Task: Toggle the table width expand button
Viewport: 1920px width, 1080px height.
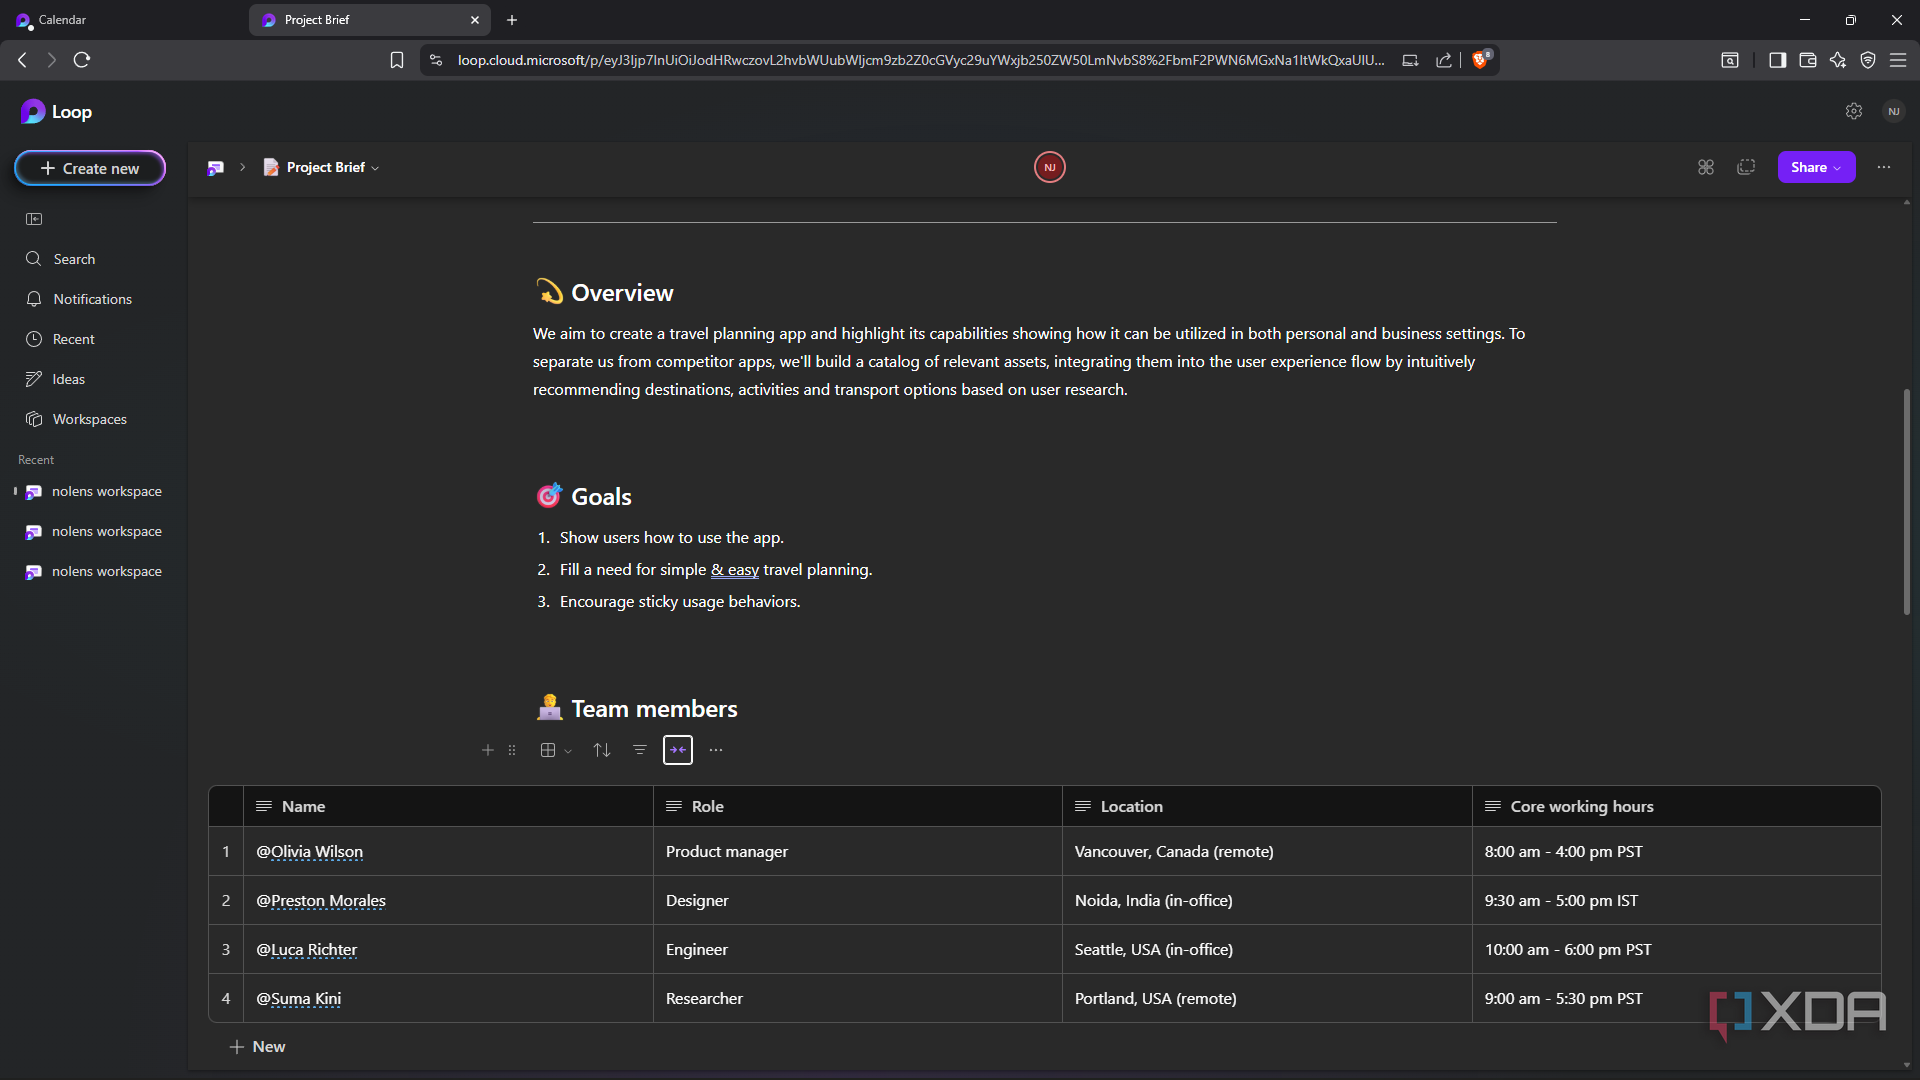Action: pyautogui.click(x=678, y=750)
